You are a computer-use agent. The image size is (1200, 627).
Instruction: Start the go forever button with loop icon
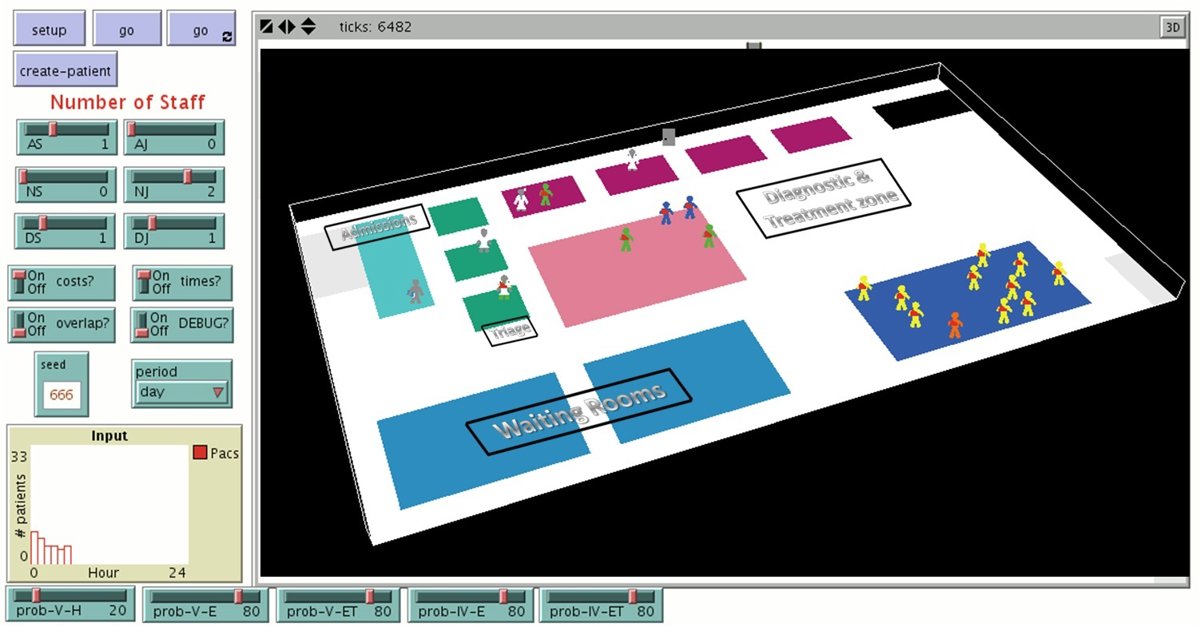202,30
